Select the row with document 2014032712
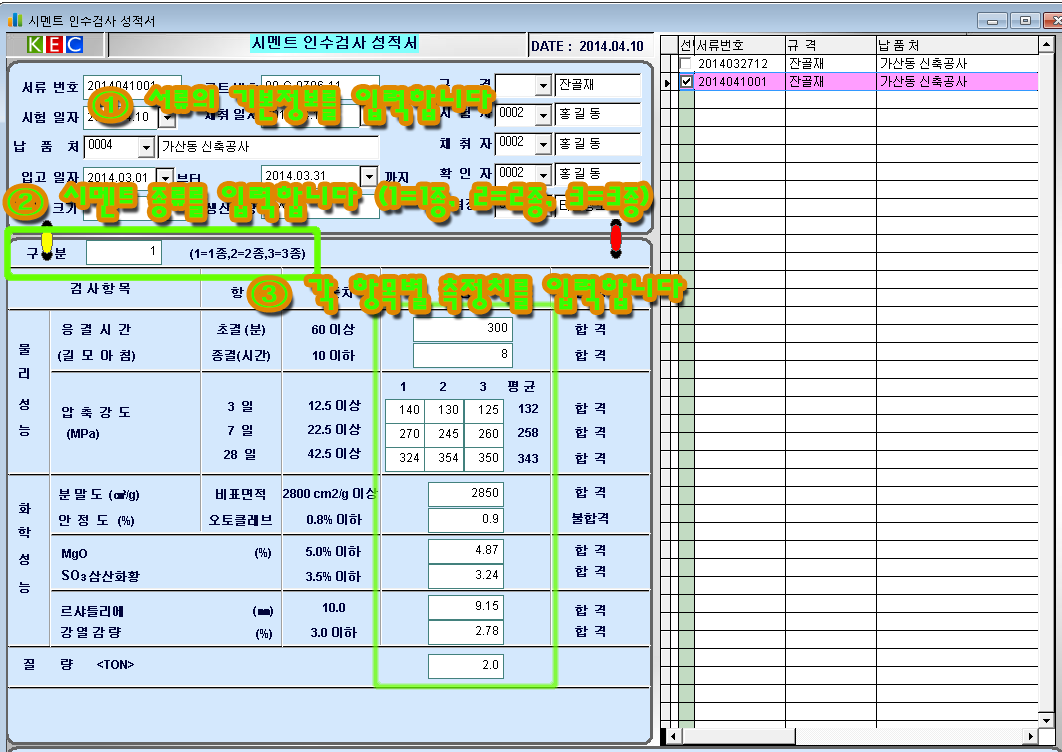 click(739, 64)
